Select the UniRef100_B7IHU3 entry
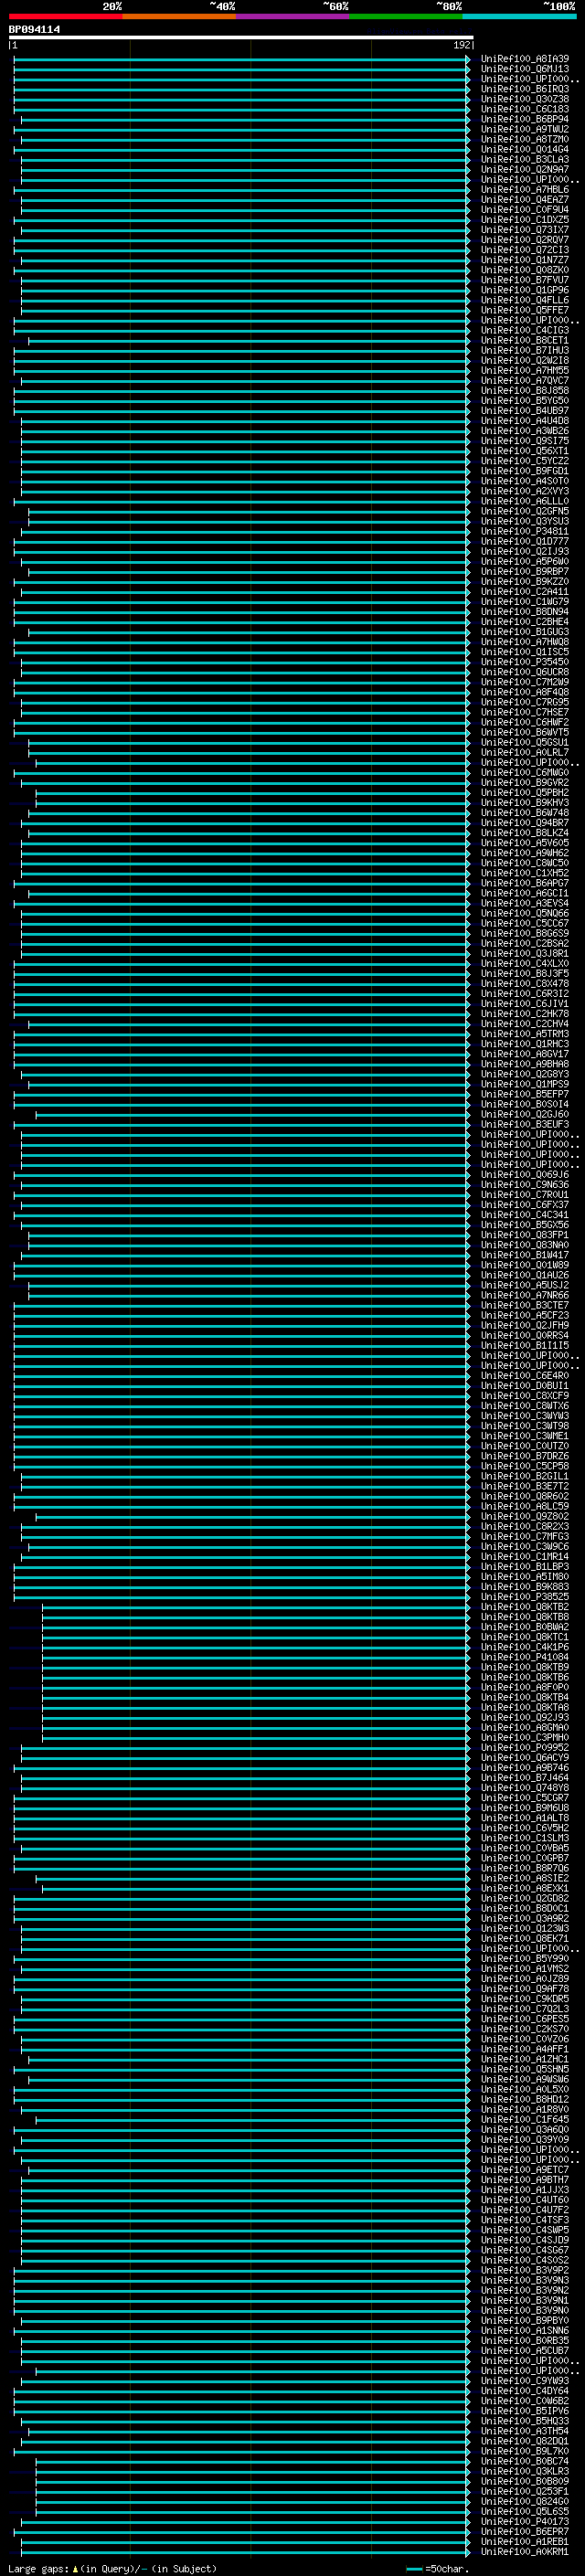This screenshot has width=585, height=2576. pyautogui.click(x=524, y=350)
